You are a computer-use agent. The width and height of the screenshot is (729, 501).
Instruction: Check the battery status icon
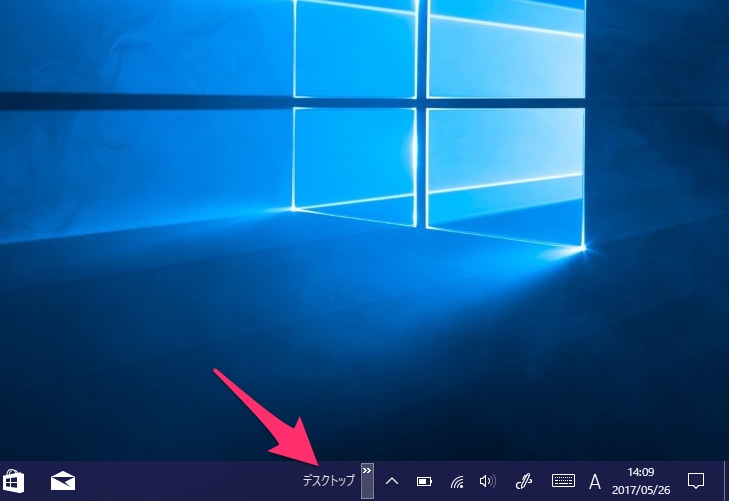tap(424, 481)
